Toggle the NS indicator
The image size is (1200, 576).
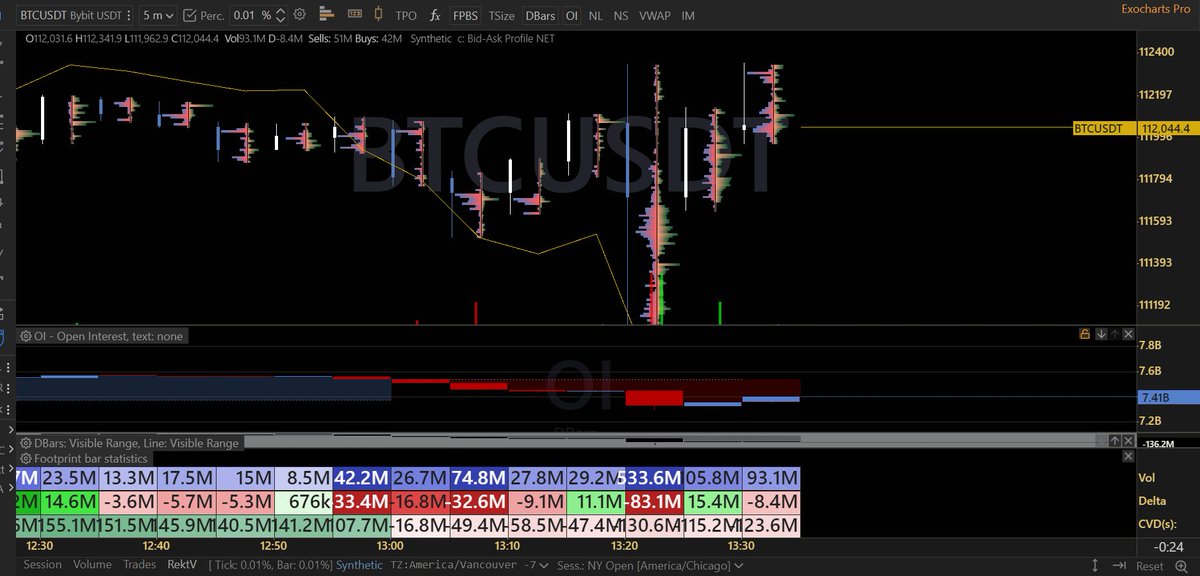coord(621,16)
